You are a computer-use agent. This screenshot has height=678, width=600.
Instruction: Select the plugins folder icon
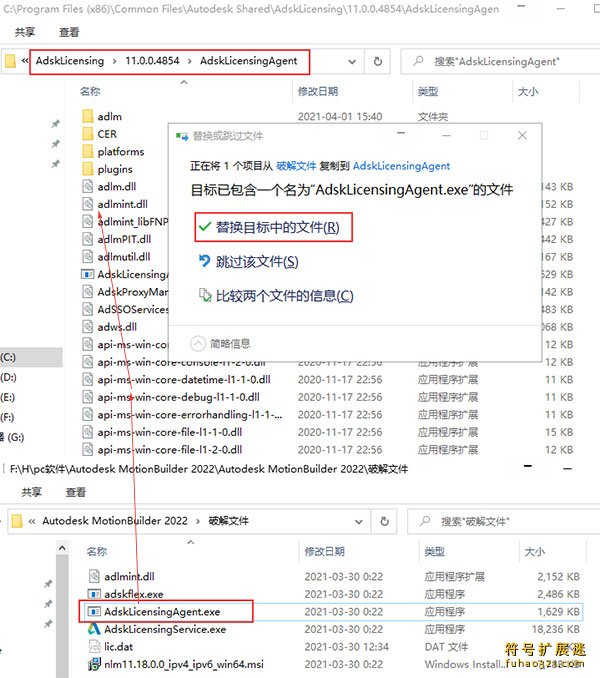point(88,169)
